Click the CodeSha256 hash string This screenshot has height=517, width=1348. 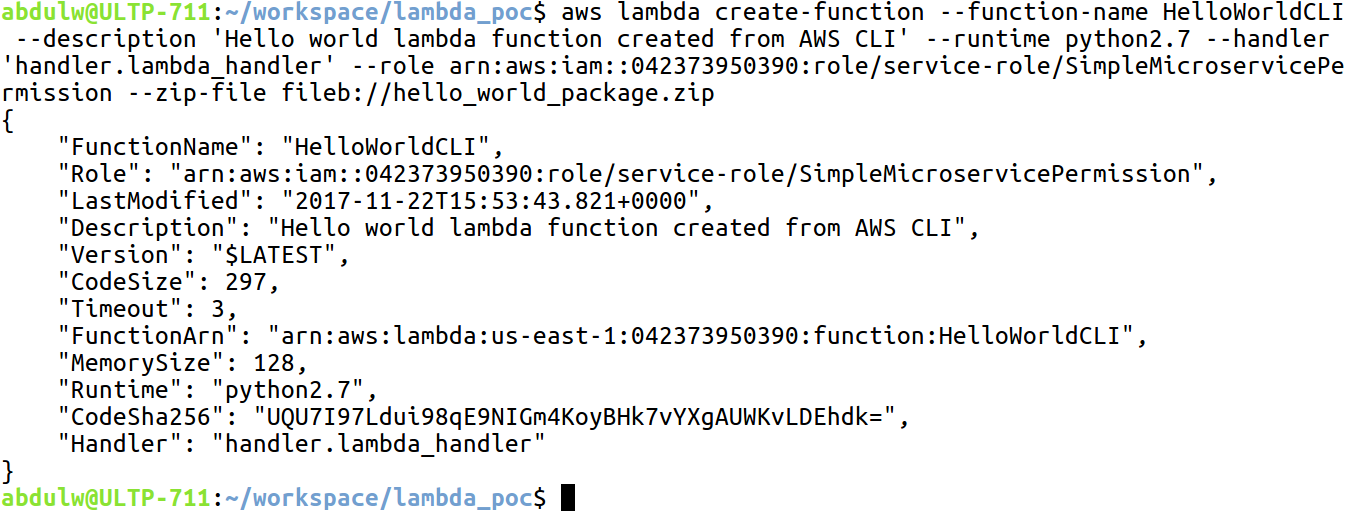575,417
